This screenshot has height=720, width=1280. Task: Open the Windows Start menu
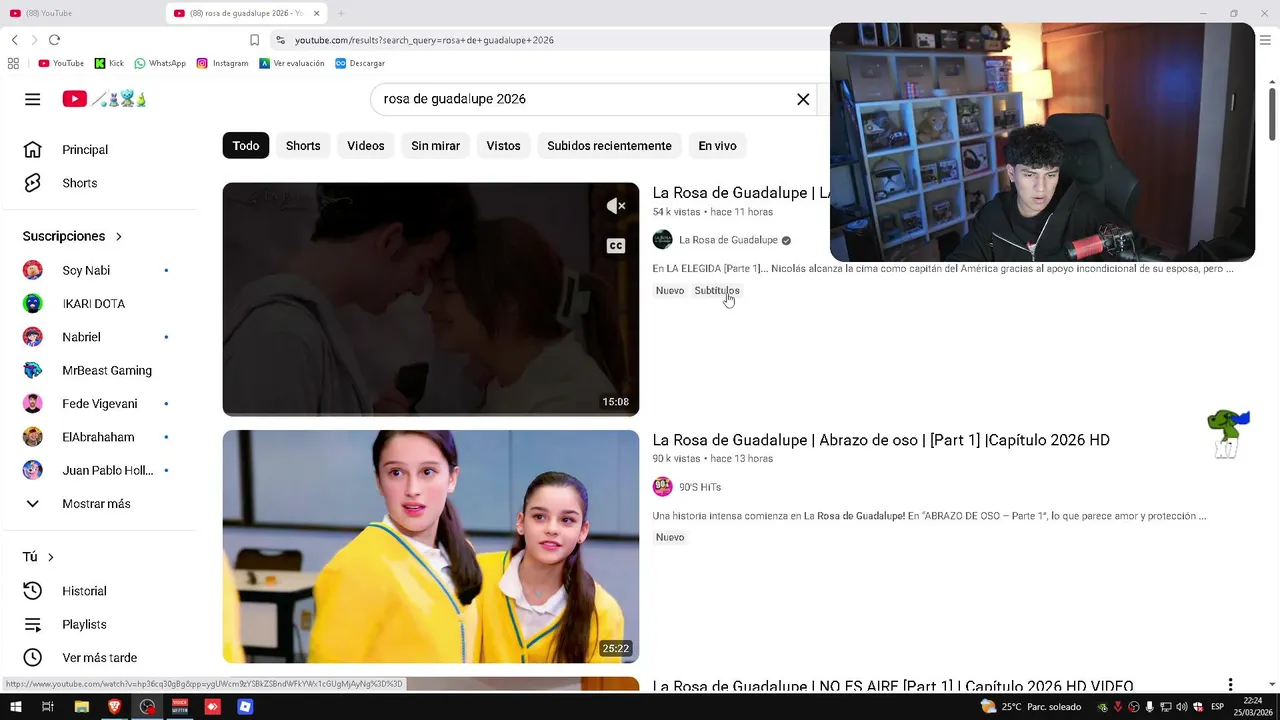[x=14, y=707]
